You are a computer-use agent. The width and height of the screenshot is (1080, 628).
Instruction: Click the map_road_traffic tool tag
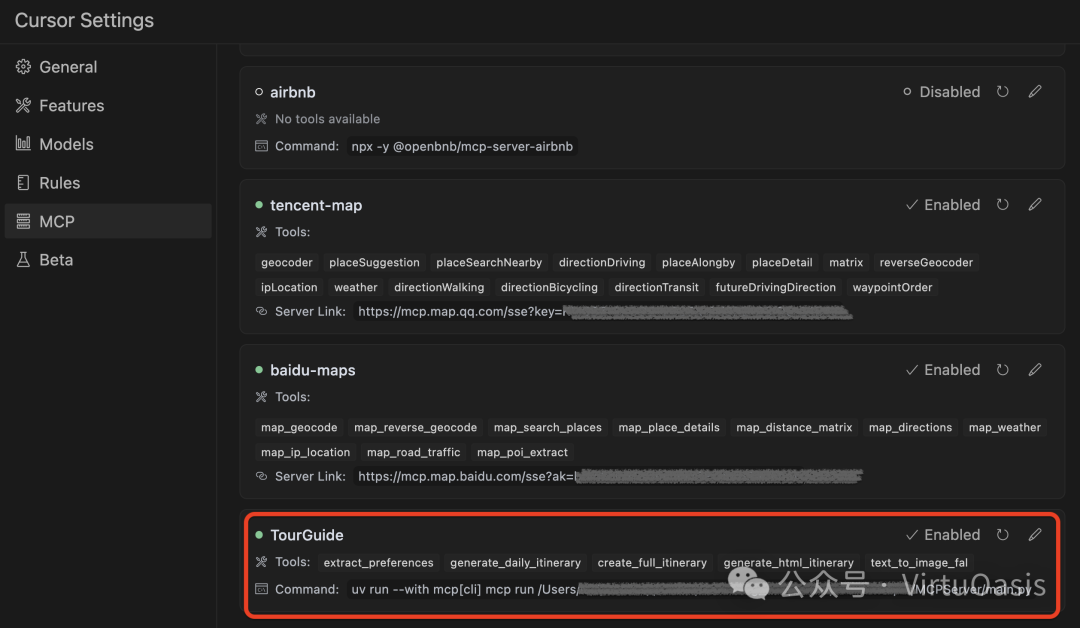413,452
